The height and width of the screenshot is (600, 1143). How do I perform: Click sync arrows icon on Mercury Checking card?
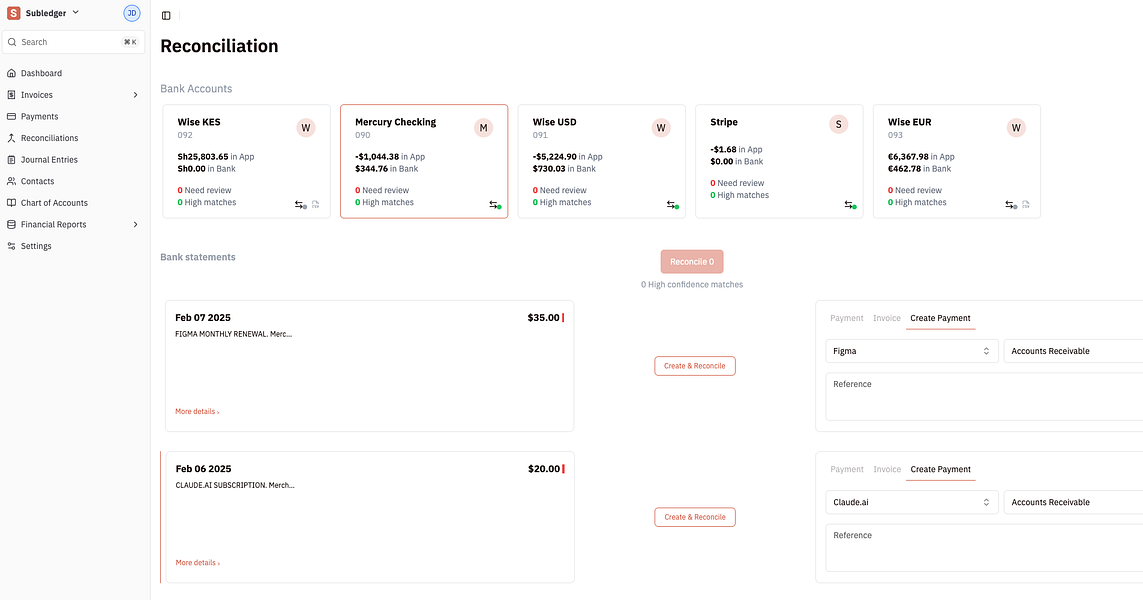point(494,204)
